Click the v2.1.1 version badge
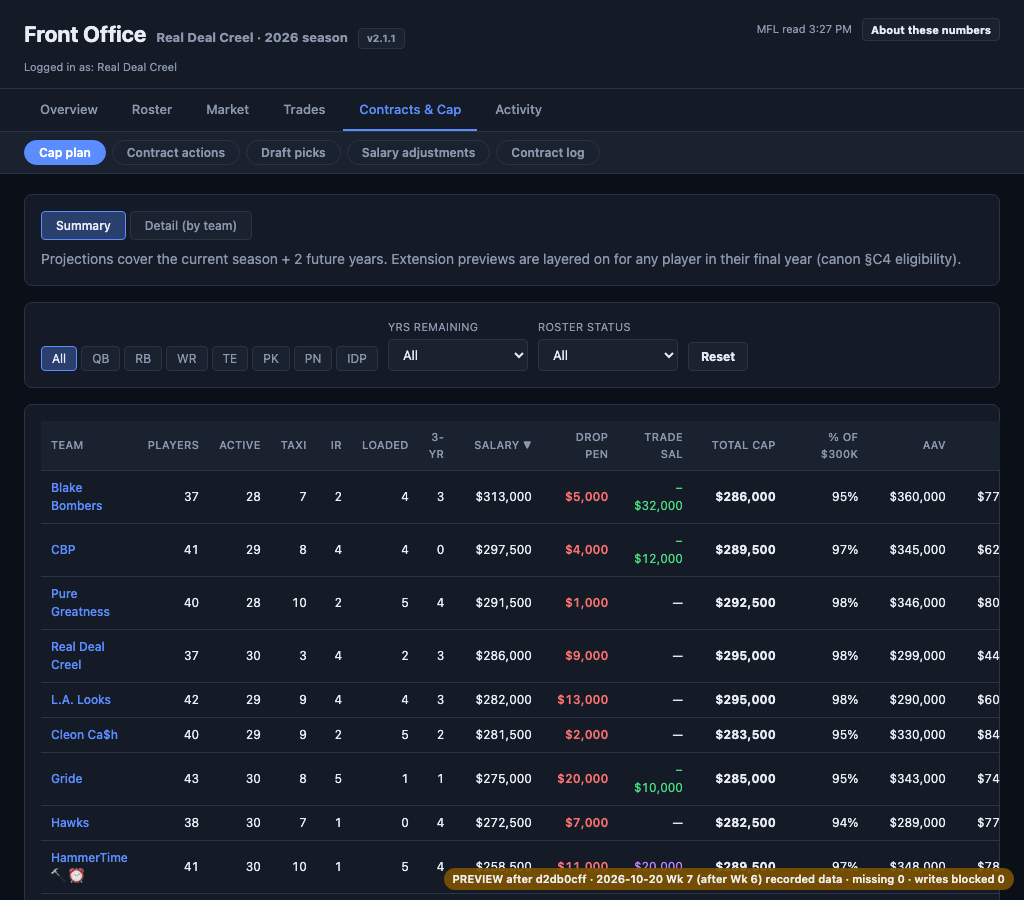The height and width of the screenshot is (900, 1024). click(381, 39)
